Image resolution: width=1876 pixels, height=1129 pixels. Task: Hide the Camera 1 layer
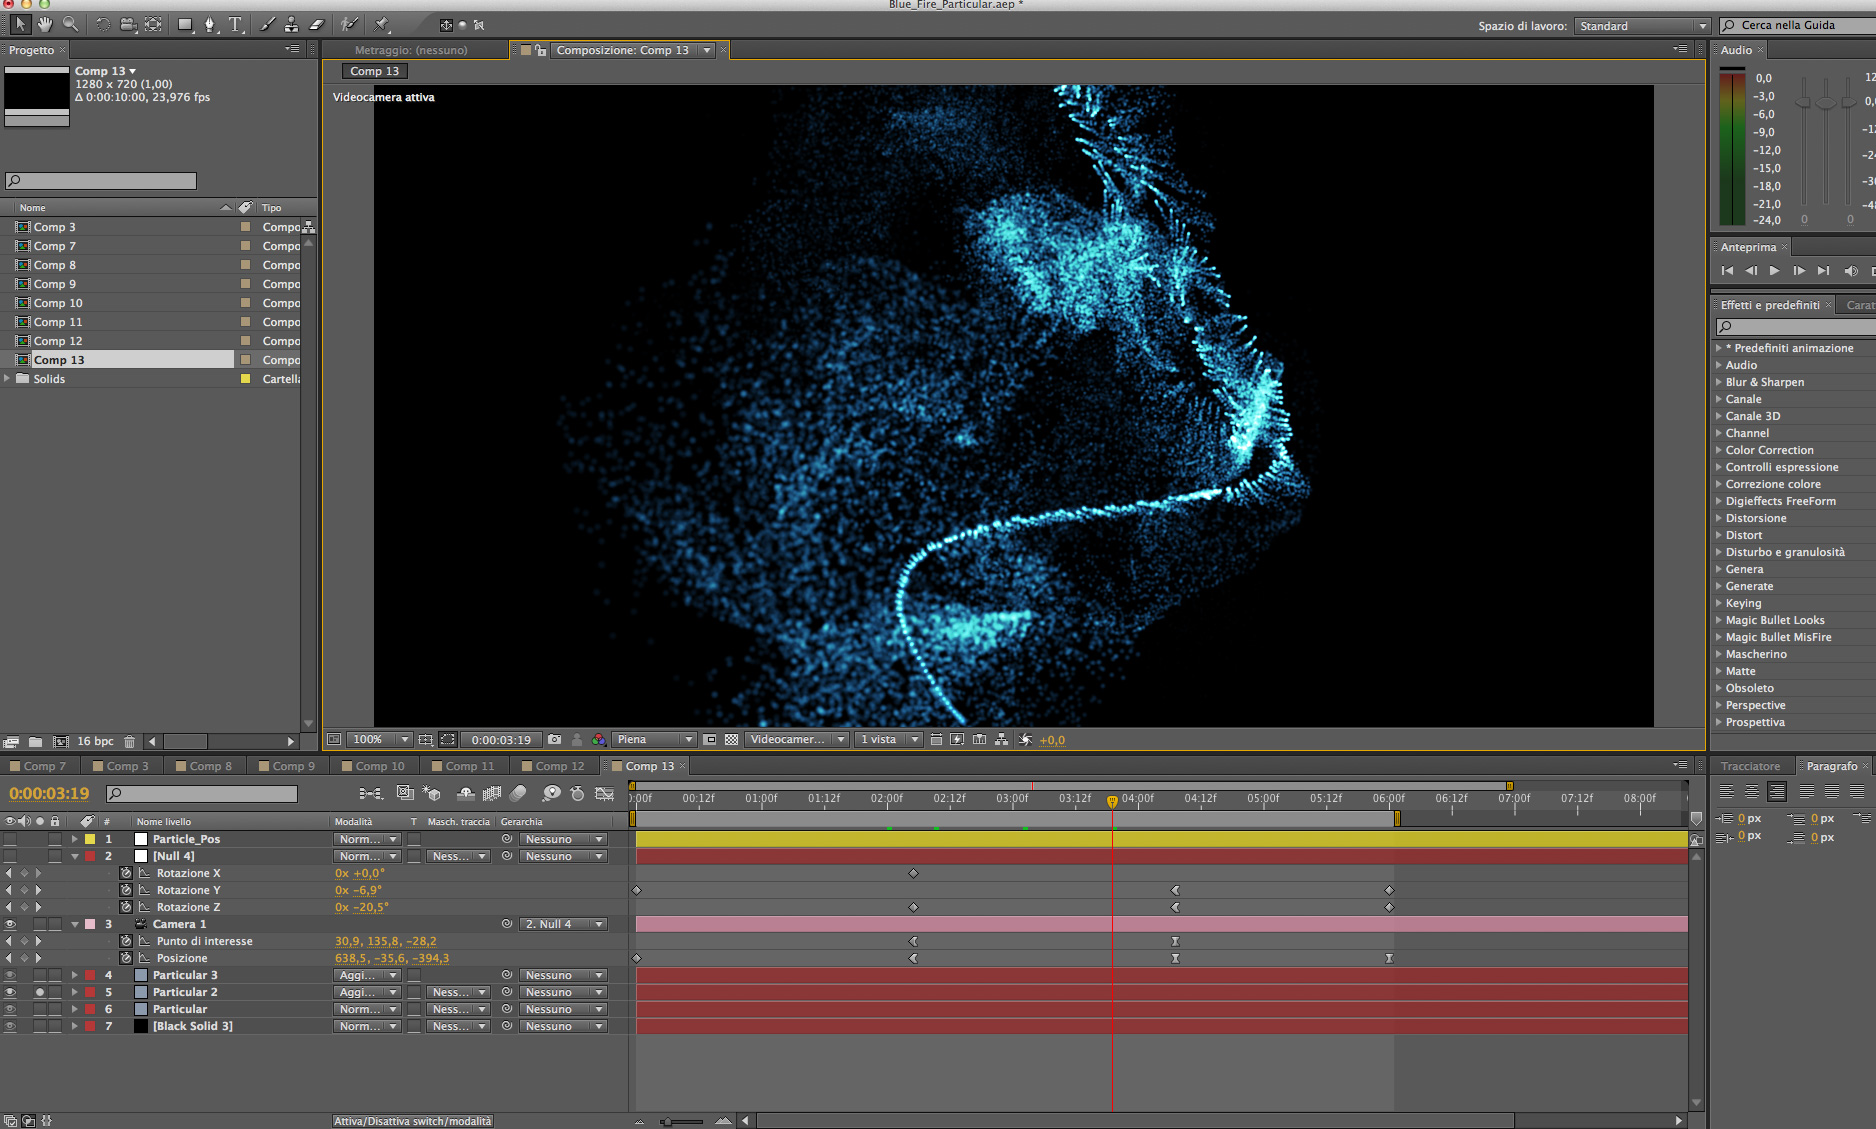pyautogui.click(x=10, y=924)
